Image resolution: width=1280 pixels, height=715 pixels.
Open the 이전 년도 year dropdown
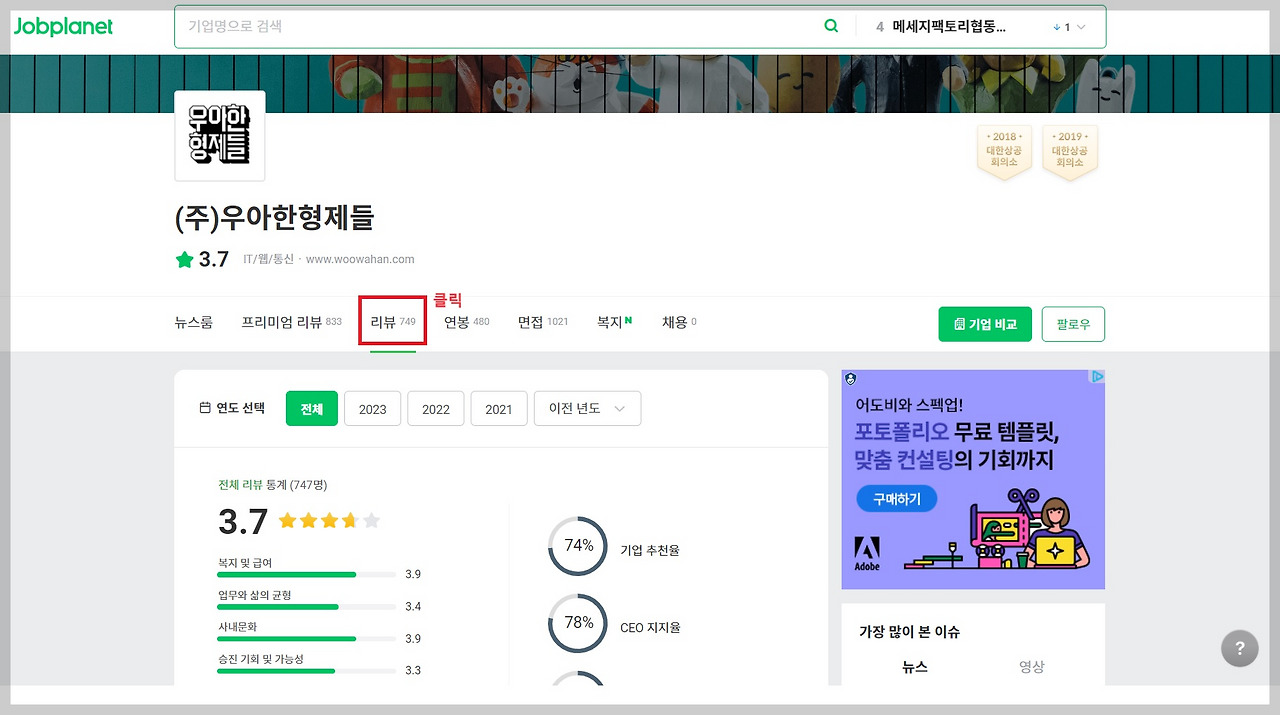point(587,408)
